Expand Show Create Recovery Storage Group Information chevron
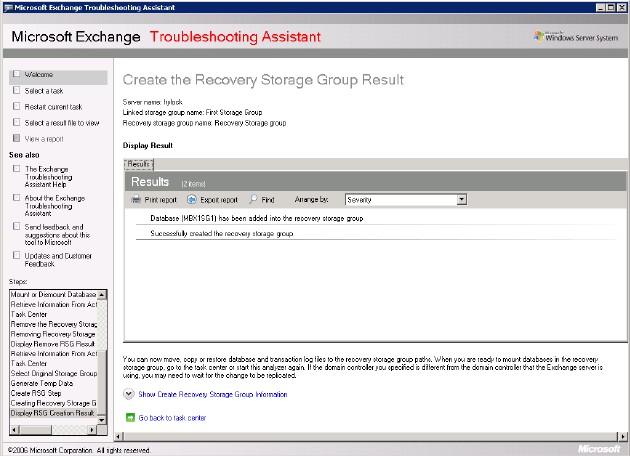Viewport: 630px width, 456px height. tap(129, 394)
